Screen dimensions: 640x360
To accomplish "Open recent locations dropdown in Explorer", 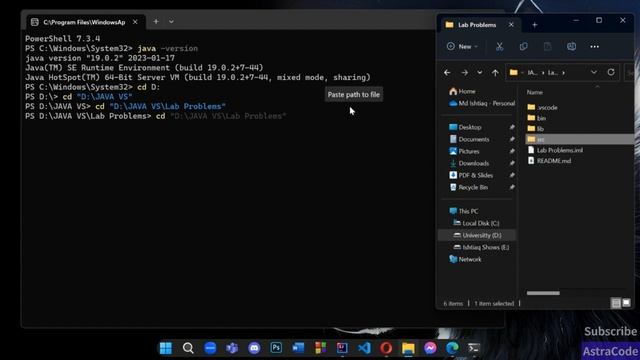I will pyautogui.click(x=480, y=73).
